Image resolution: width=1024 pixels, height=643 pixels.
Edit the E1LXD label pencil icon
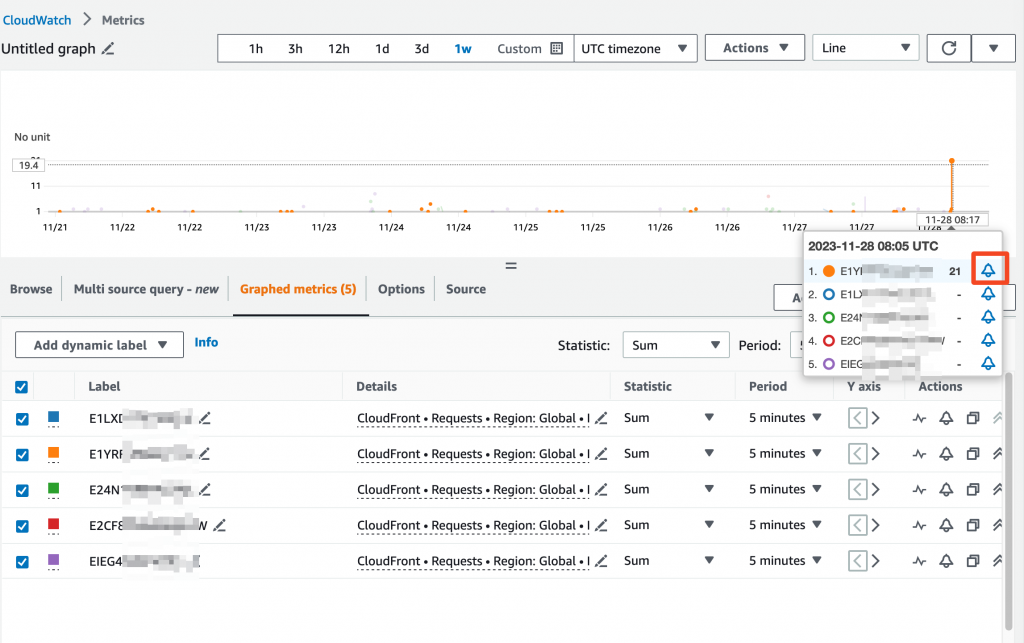click(x=205, y=418)
